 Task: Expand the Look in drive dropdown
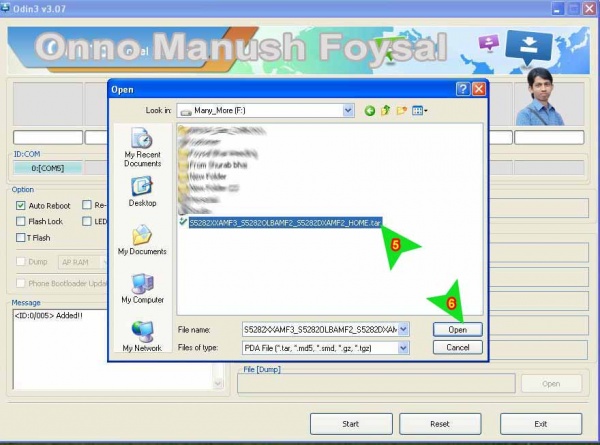pyautogui.click(x=348, y=111)
